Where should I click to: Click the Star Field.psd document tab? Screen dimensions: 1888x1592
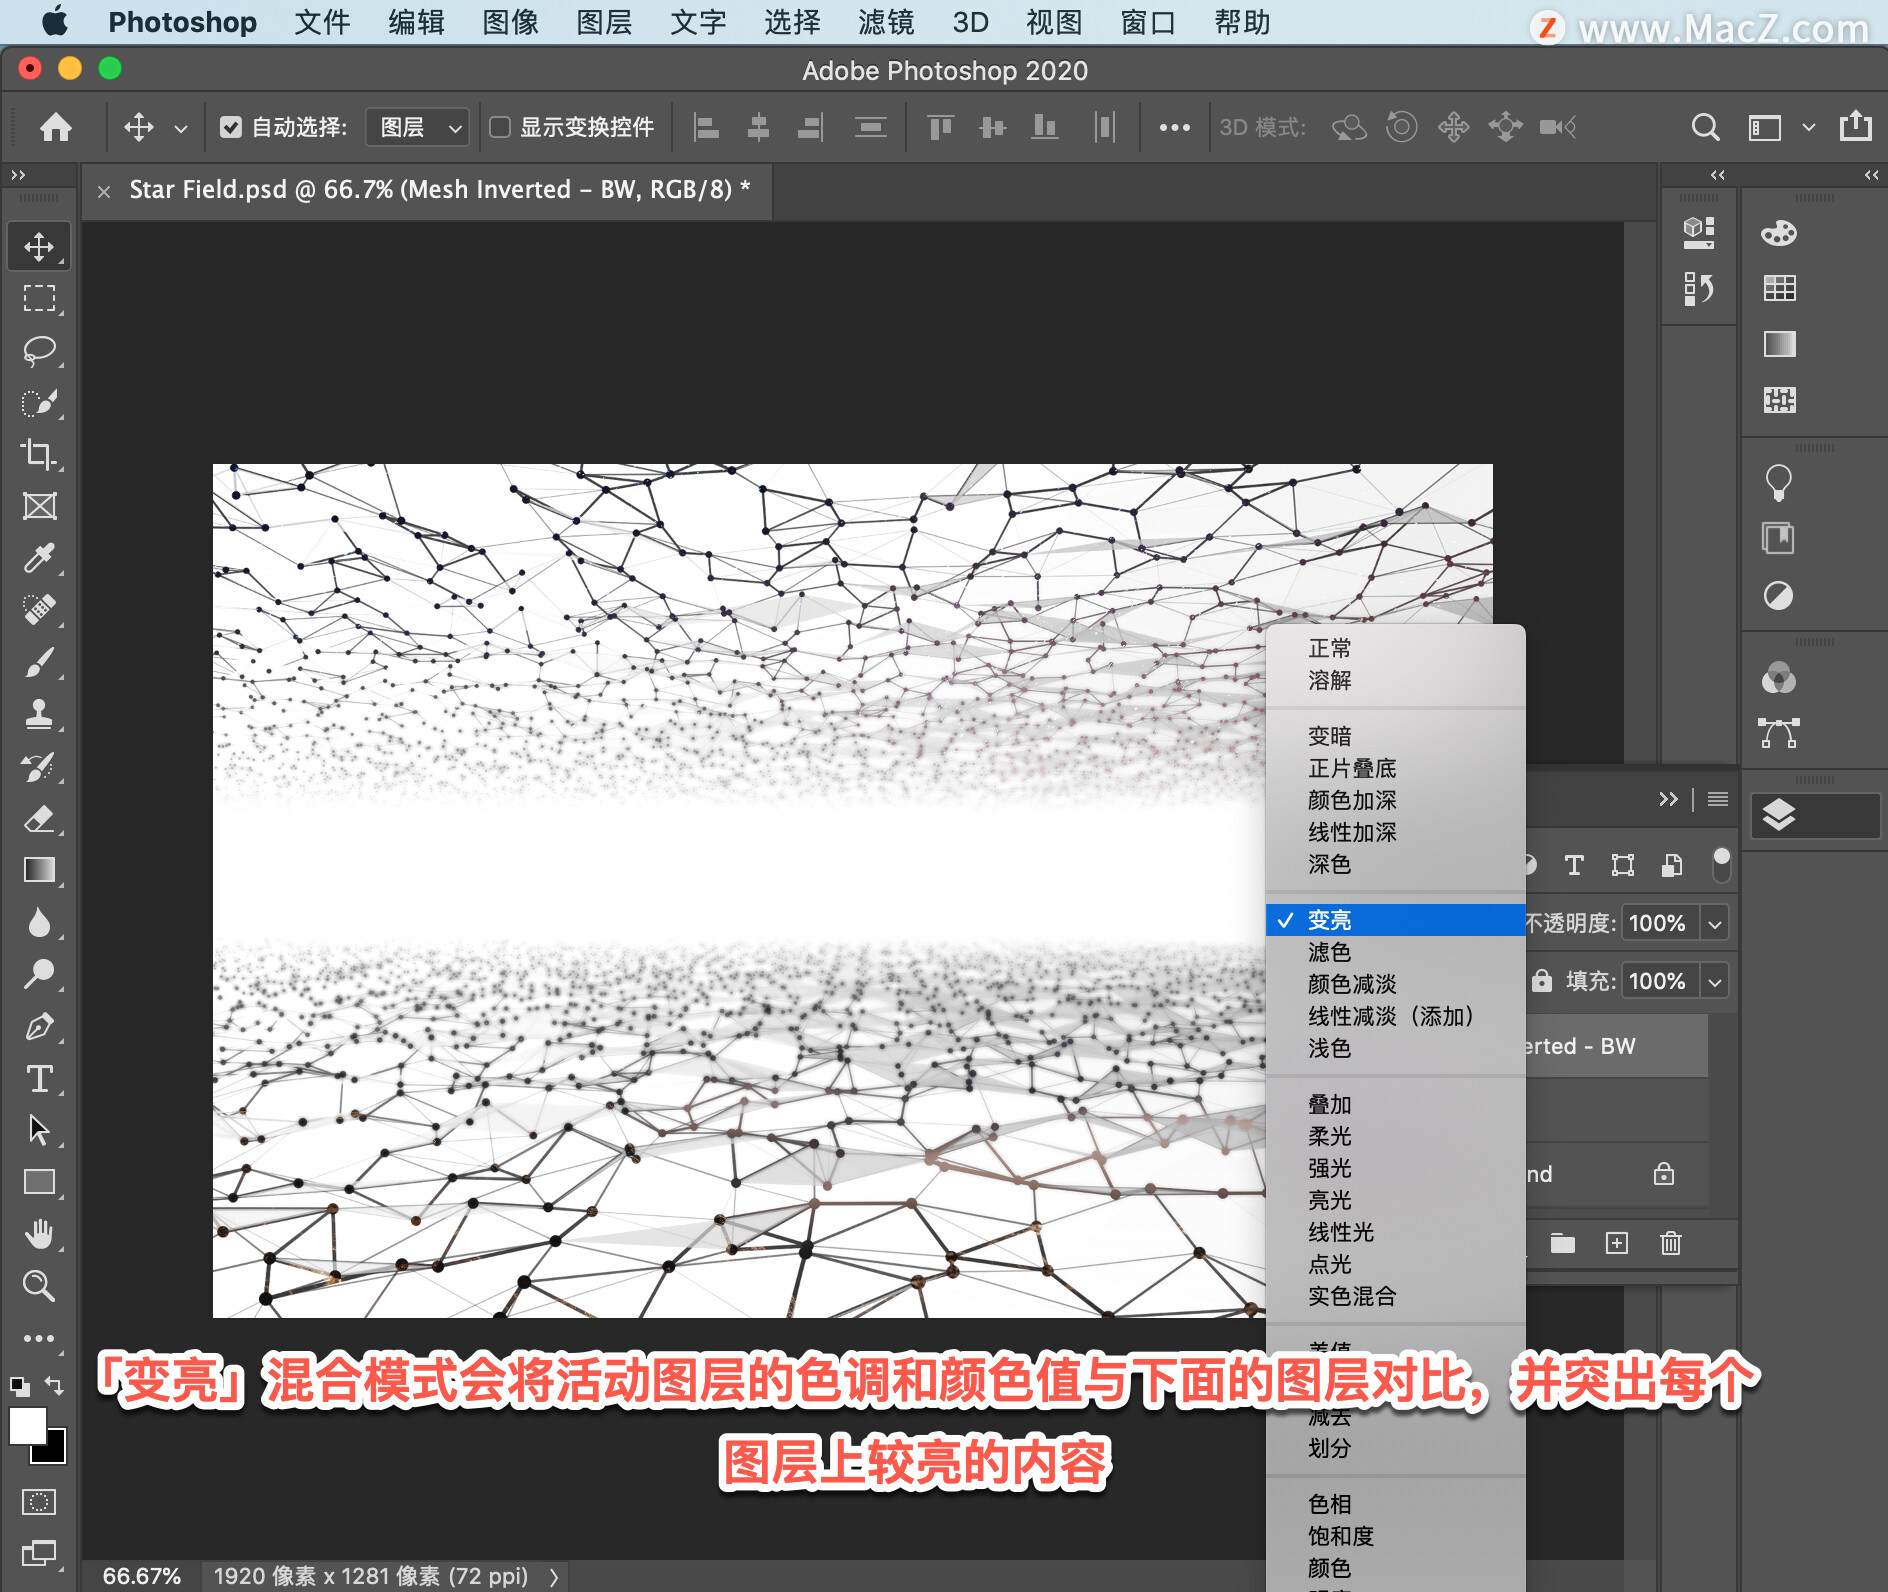(x=439, y=190)
